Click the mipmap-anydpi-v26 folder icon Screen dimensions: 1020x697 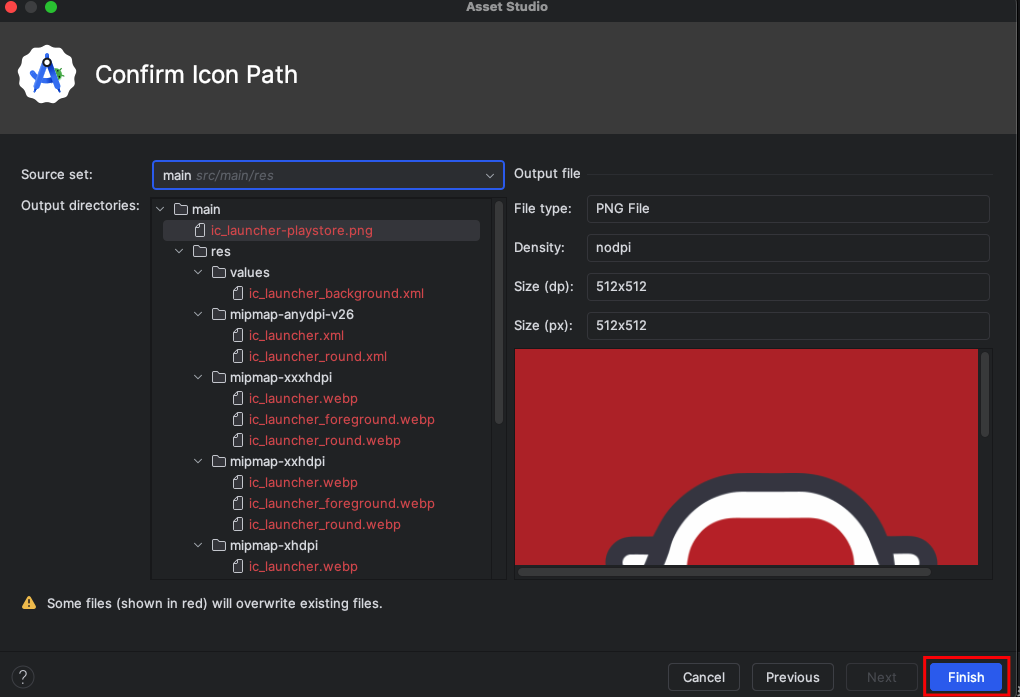pyautogui.click(x=219, y=314)
